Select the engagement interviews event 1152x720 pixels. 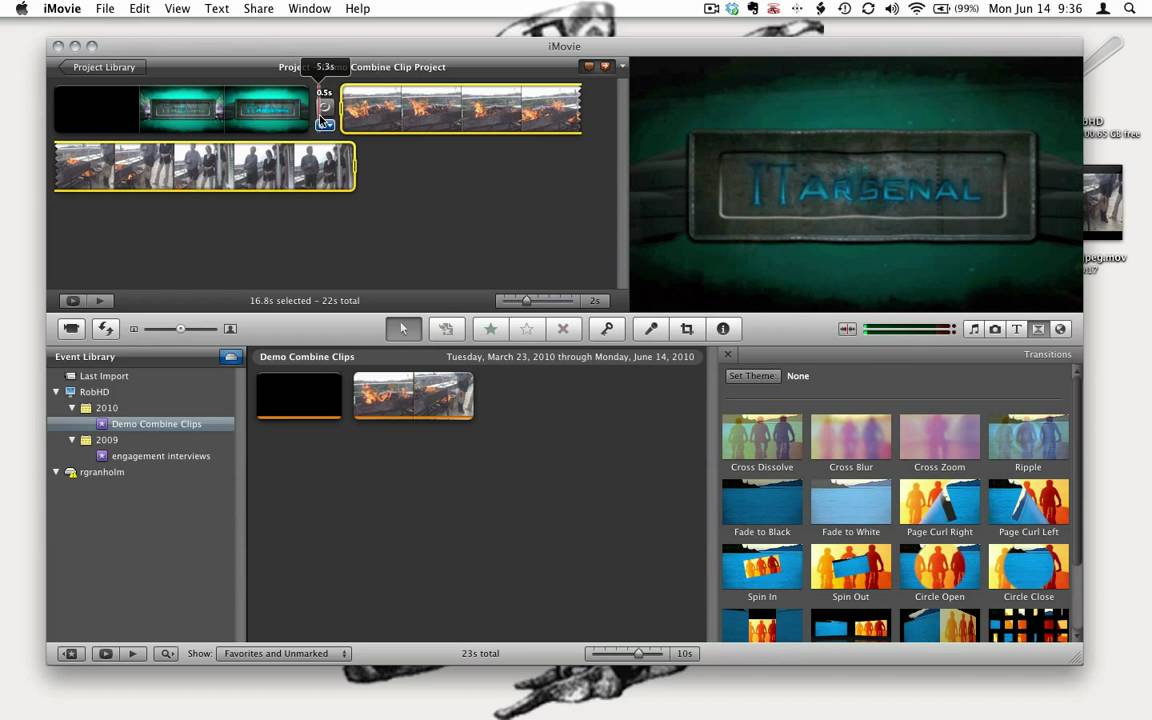tap(161, 456)
